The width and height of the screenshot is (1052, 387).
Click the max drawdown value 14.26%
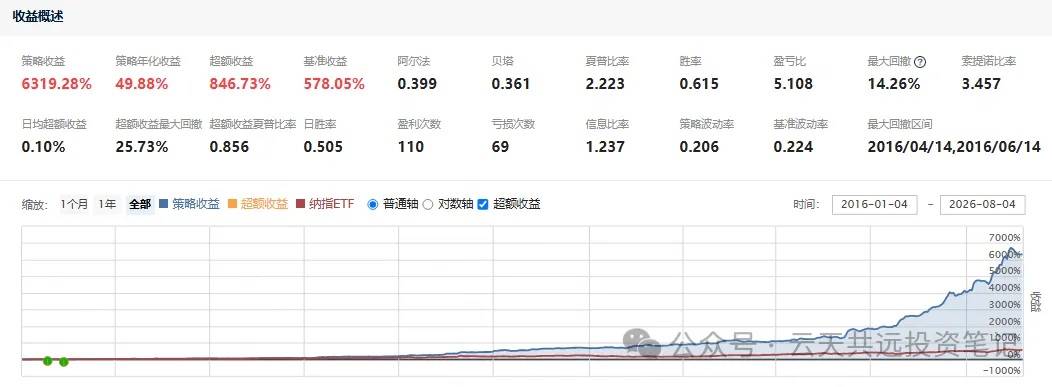894,84
